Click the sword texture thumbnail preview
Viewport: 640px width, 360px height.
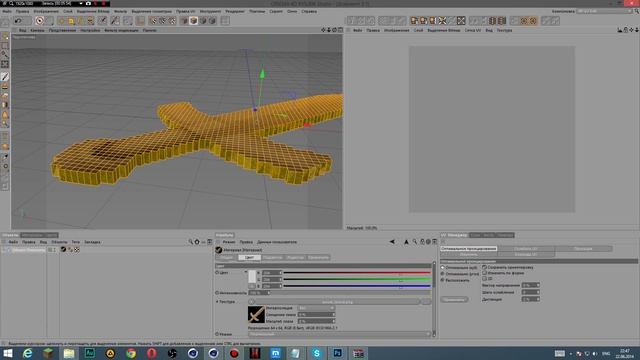(256, 314)
